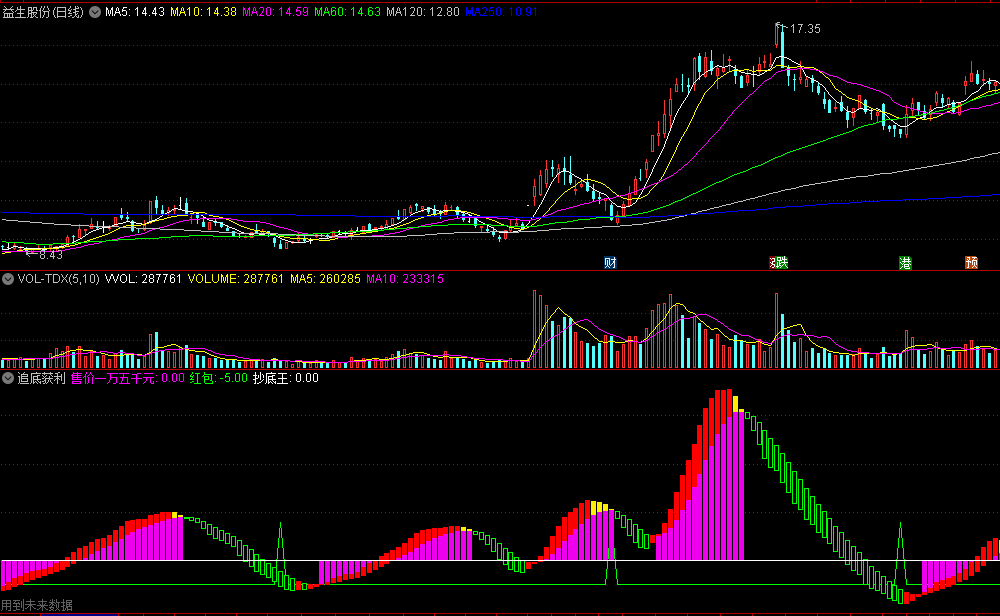The image size is (1000, 616).
Task: Click the 益生股份(日线) stock title
Action: click(43, 12)
